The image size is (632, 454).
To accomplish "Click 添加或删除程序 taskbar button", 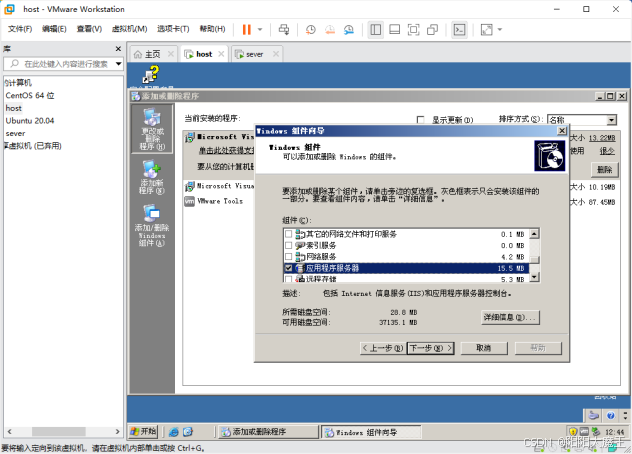I will [x=267, y=432].
